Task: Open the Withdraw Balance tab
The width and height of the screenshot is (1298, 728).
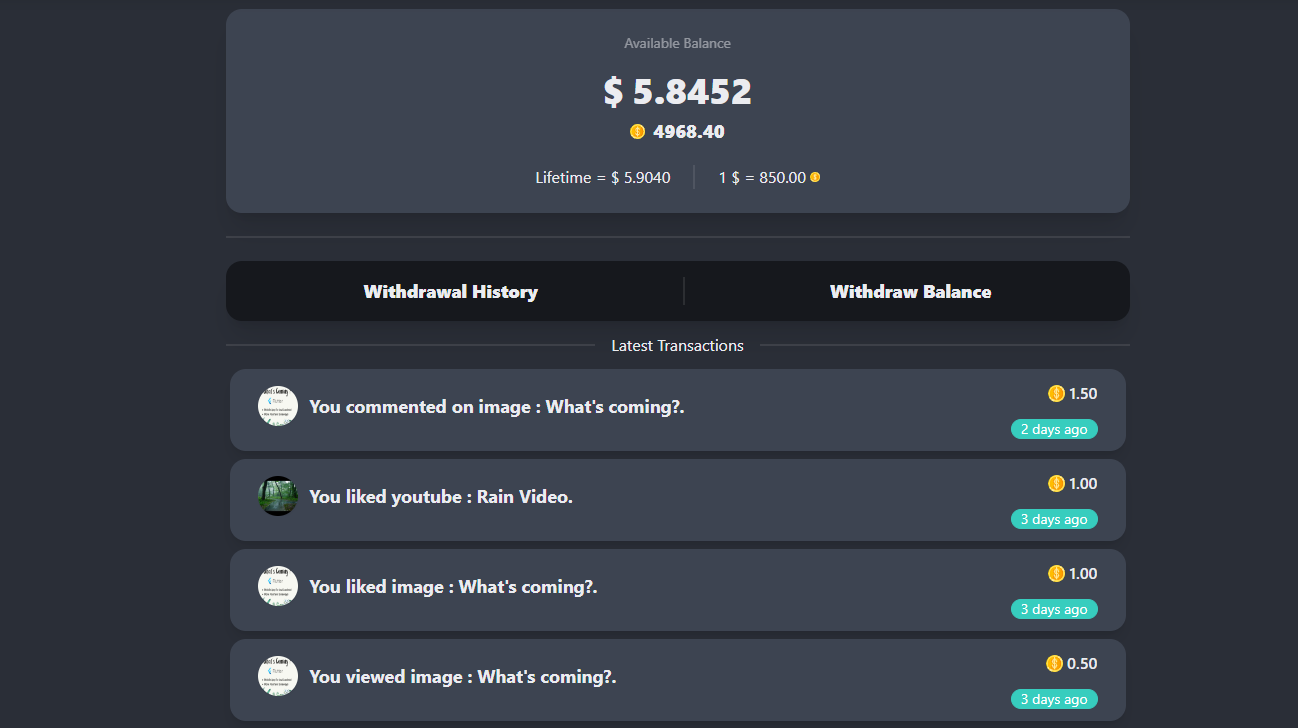Action: click(x=910, y=292)
